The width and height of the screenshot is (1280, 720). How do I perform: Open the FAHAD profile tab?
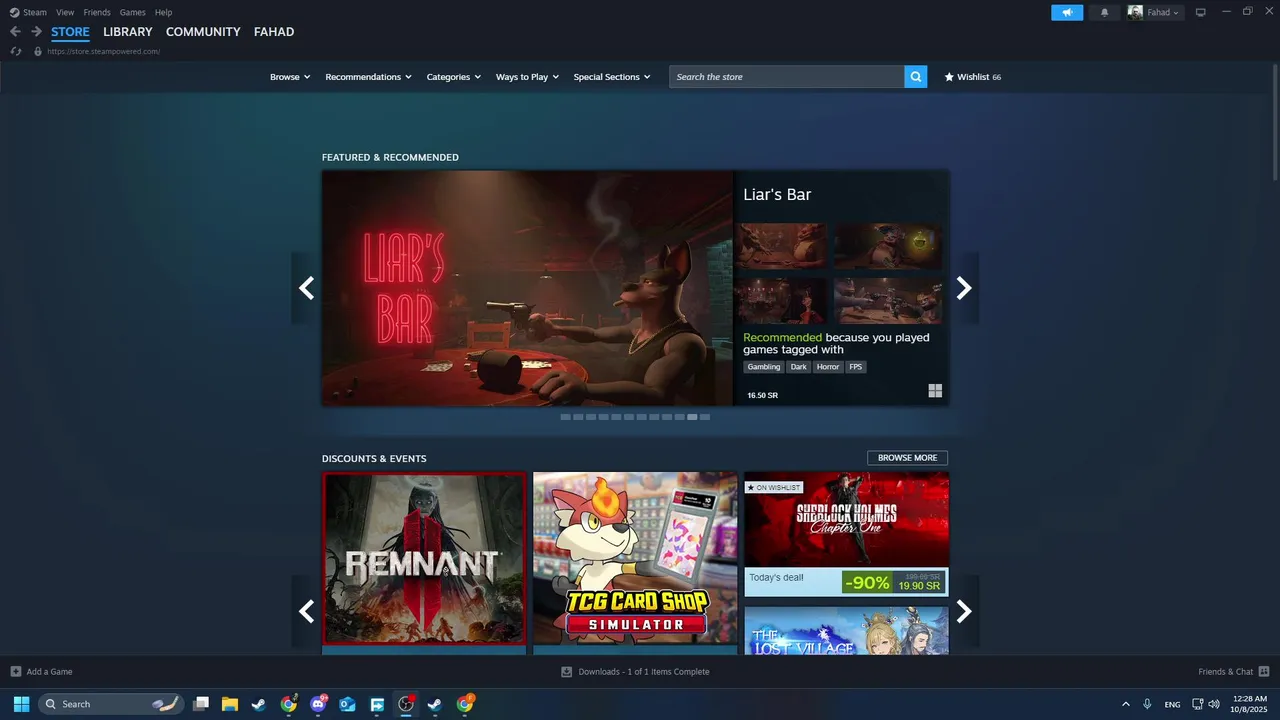274,32
